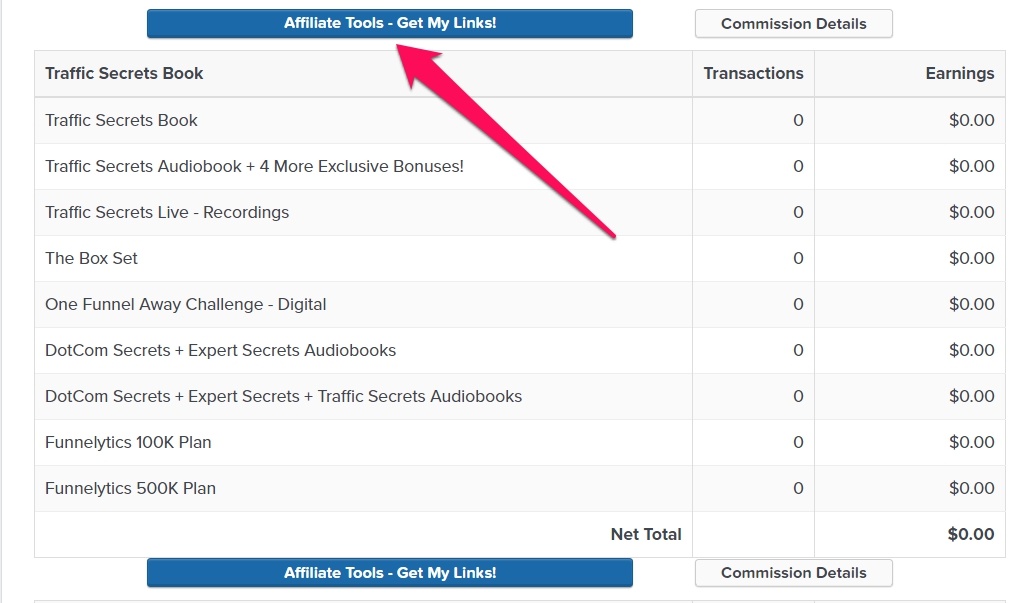Click the Traffic Secrets Book column header
The height and width of the screenshot is (603, 1033).
tap(124, 73)
